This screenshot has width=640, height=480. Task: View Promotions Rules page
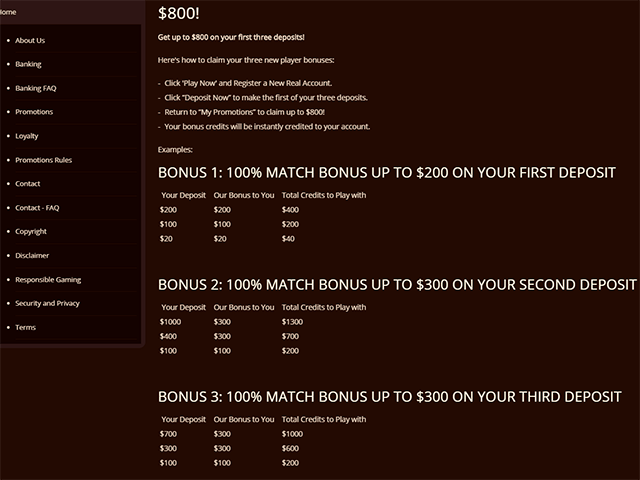coord(43,160)
